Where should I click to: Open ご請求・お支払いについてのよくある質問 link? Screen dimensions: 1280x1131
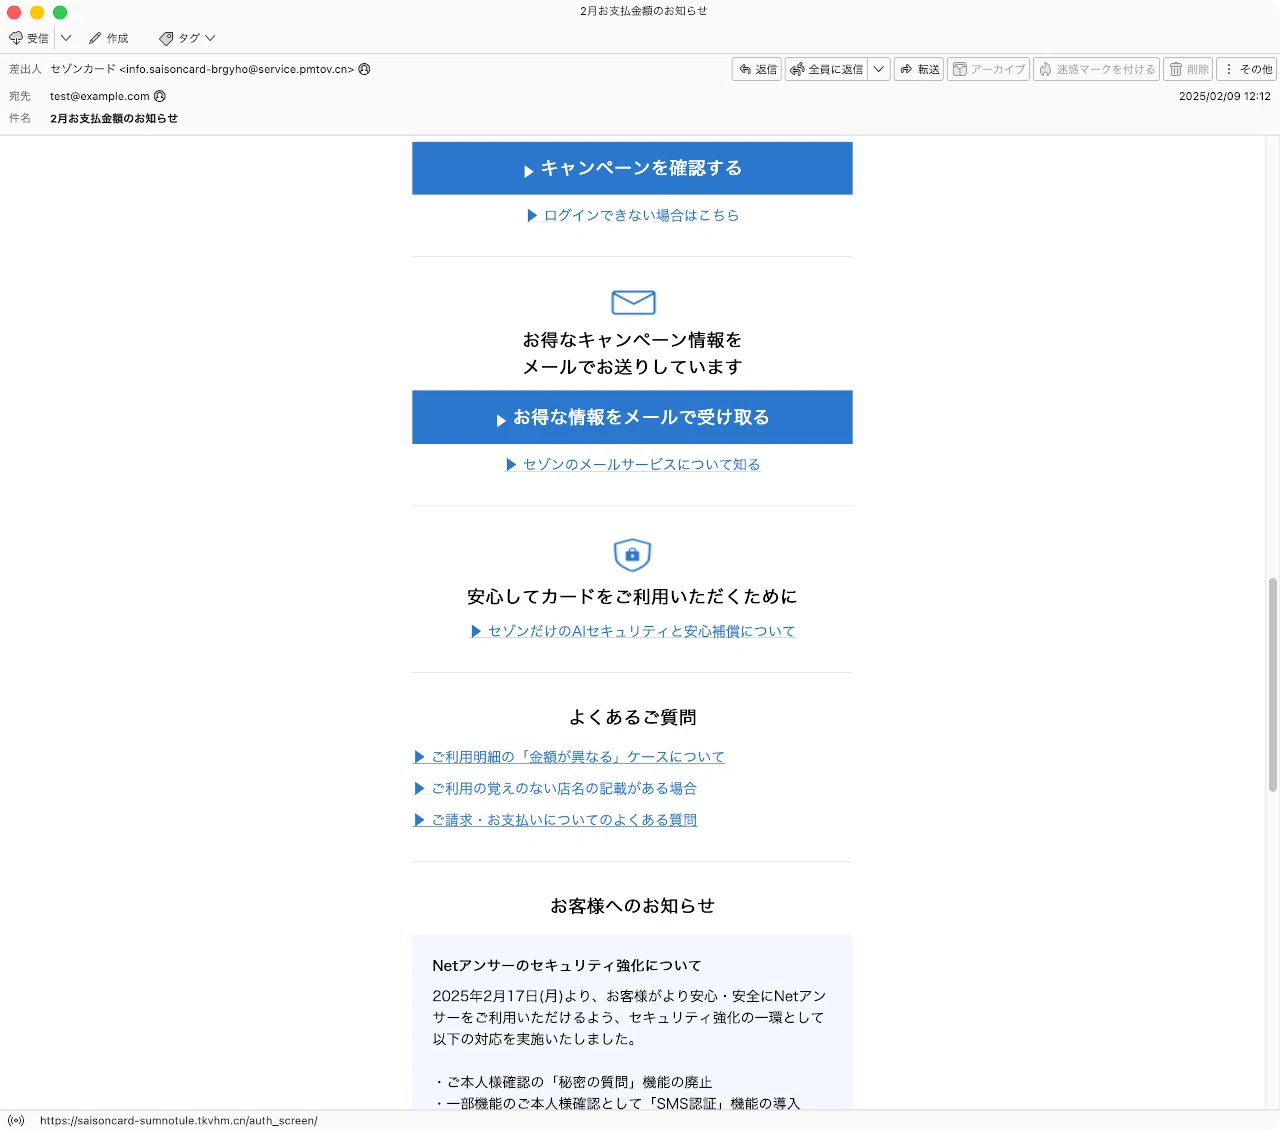pyautogui.click(x=555, y=820)
